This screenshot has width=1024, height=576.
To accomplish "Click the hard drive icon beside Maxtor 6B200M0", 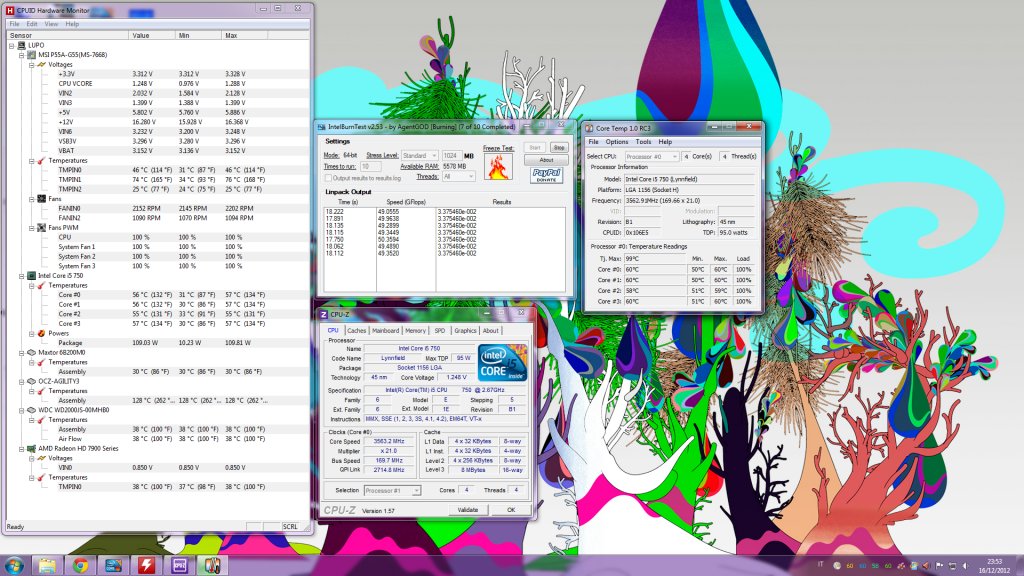I will [31, 353].
